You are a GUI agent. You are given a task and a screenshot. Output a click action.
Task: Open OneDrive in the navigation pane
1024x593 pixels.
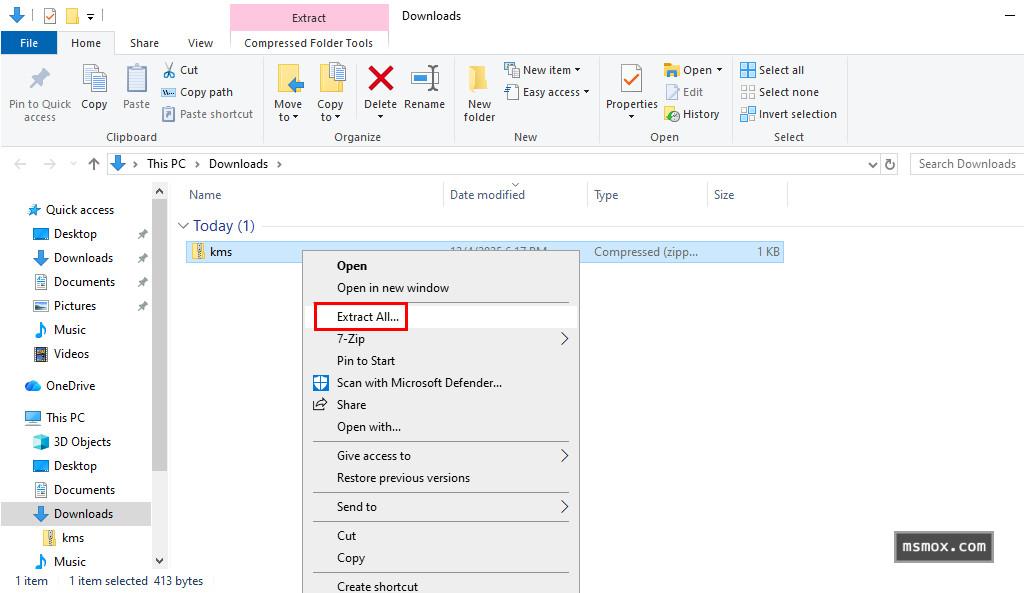(70, 386)
